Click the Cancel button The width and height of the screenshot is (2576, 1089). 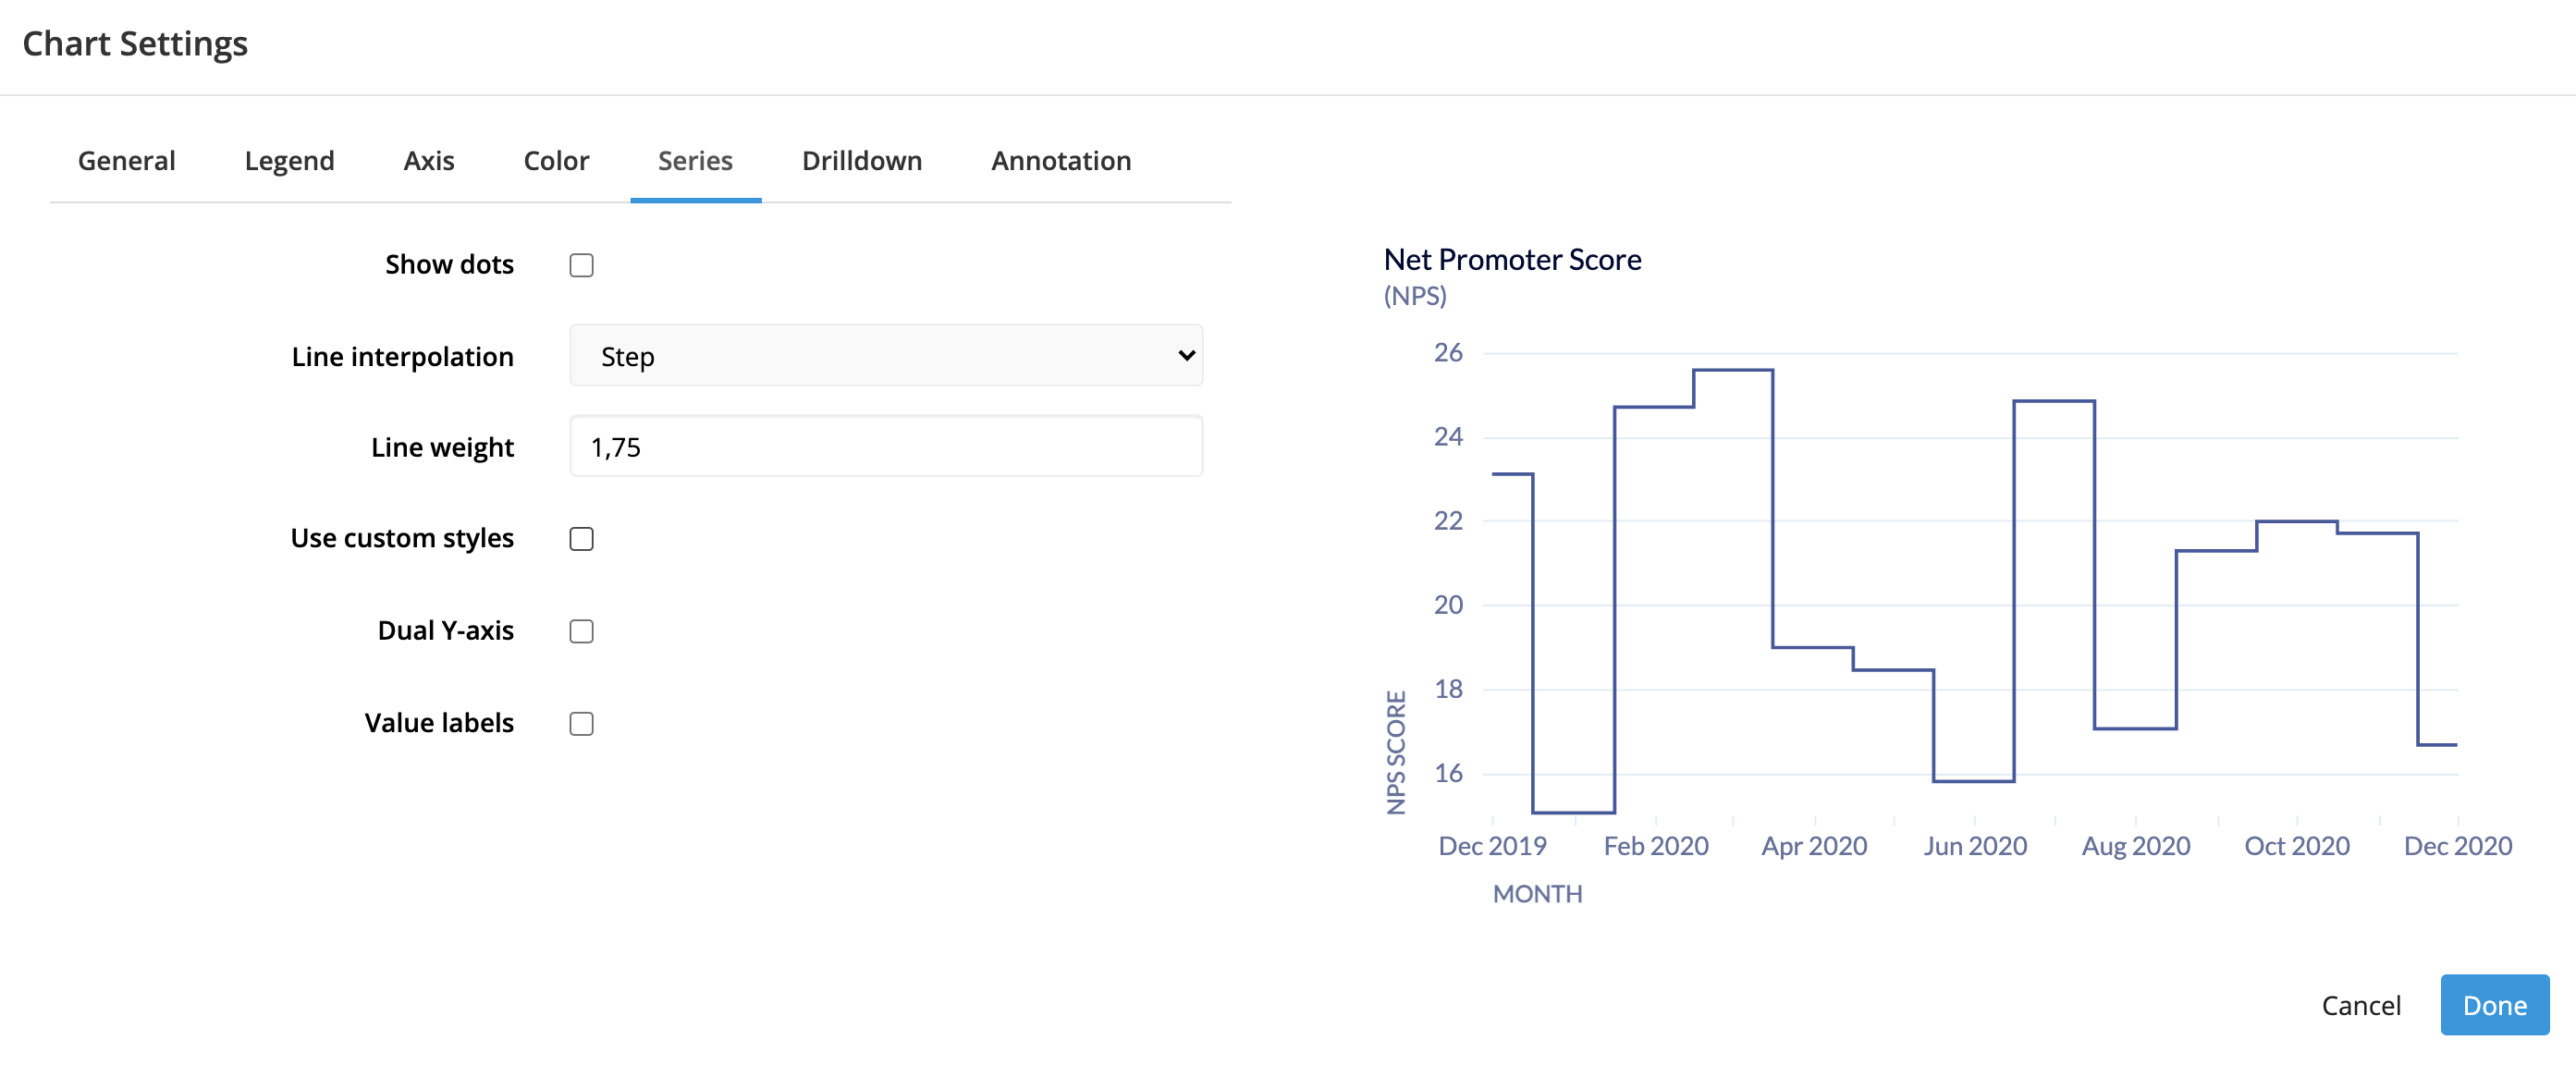[2361, 1005]
